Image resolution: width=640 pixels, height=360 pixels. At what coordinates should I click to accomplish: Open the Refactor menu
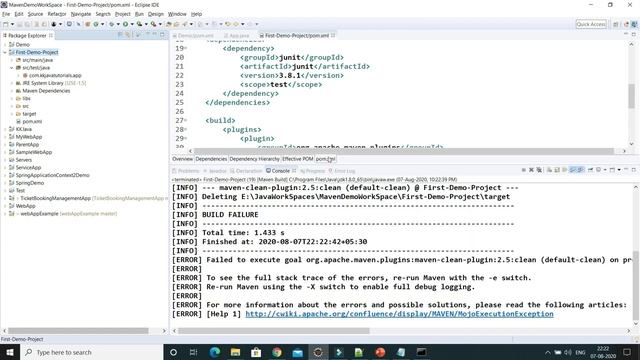(57, 14)
